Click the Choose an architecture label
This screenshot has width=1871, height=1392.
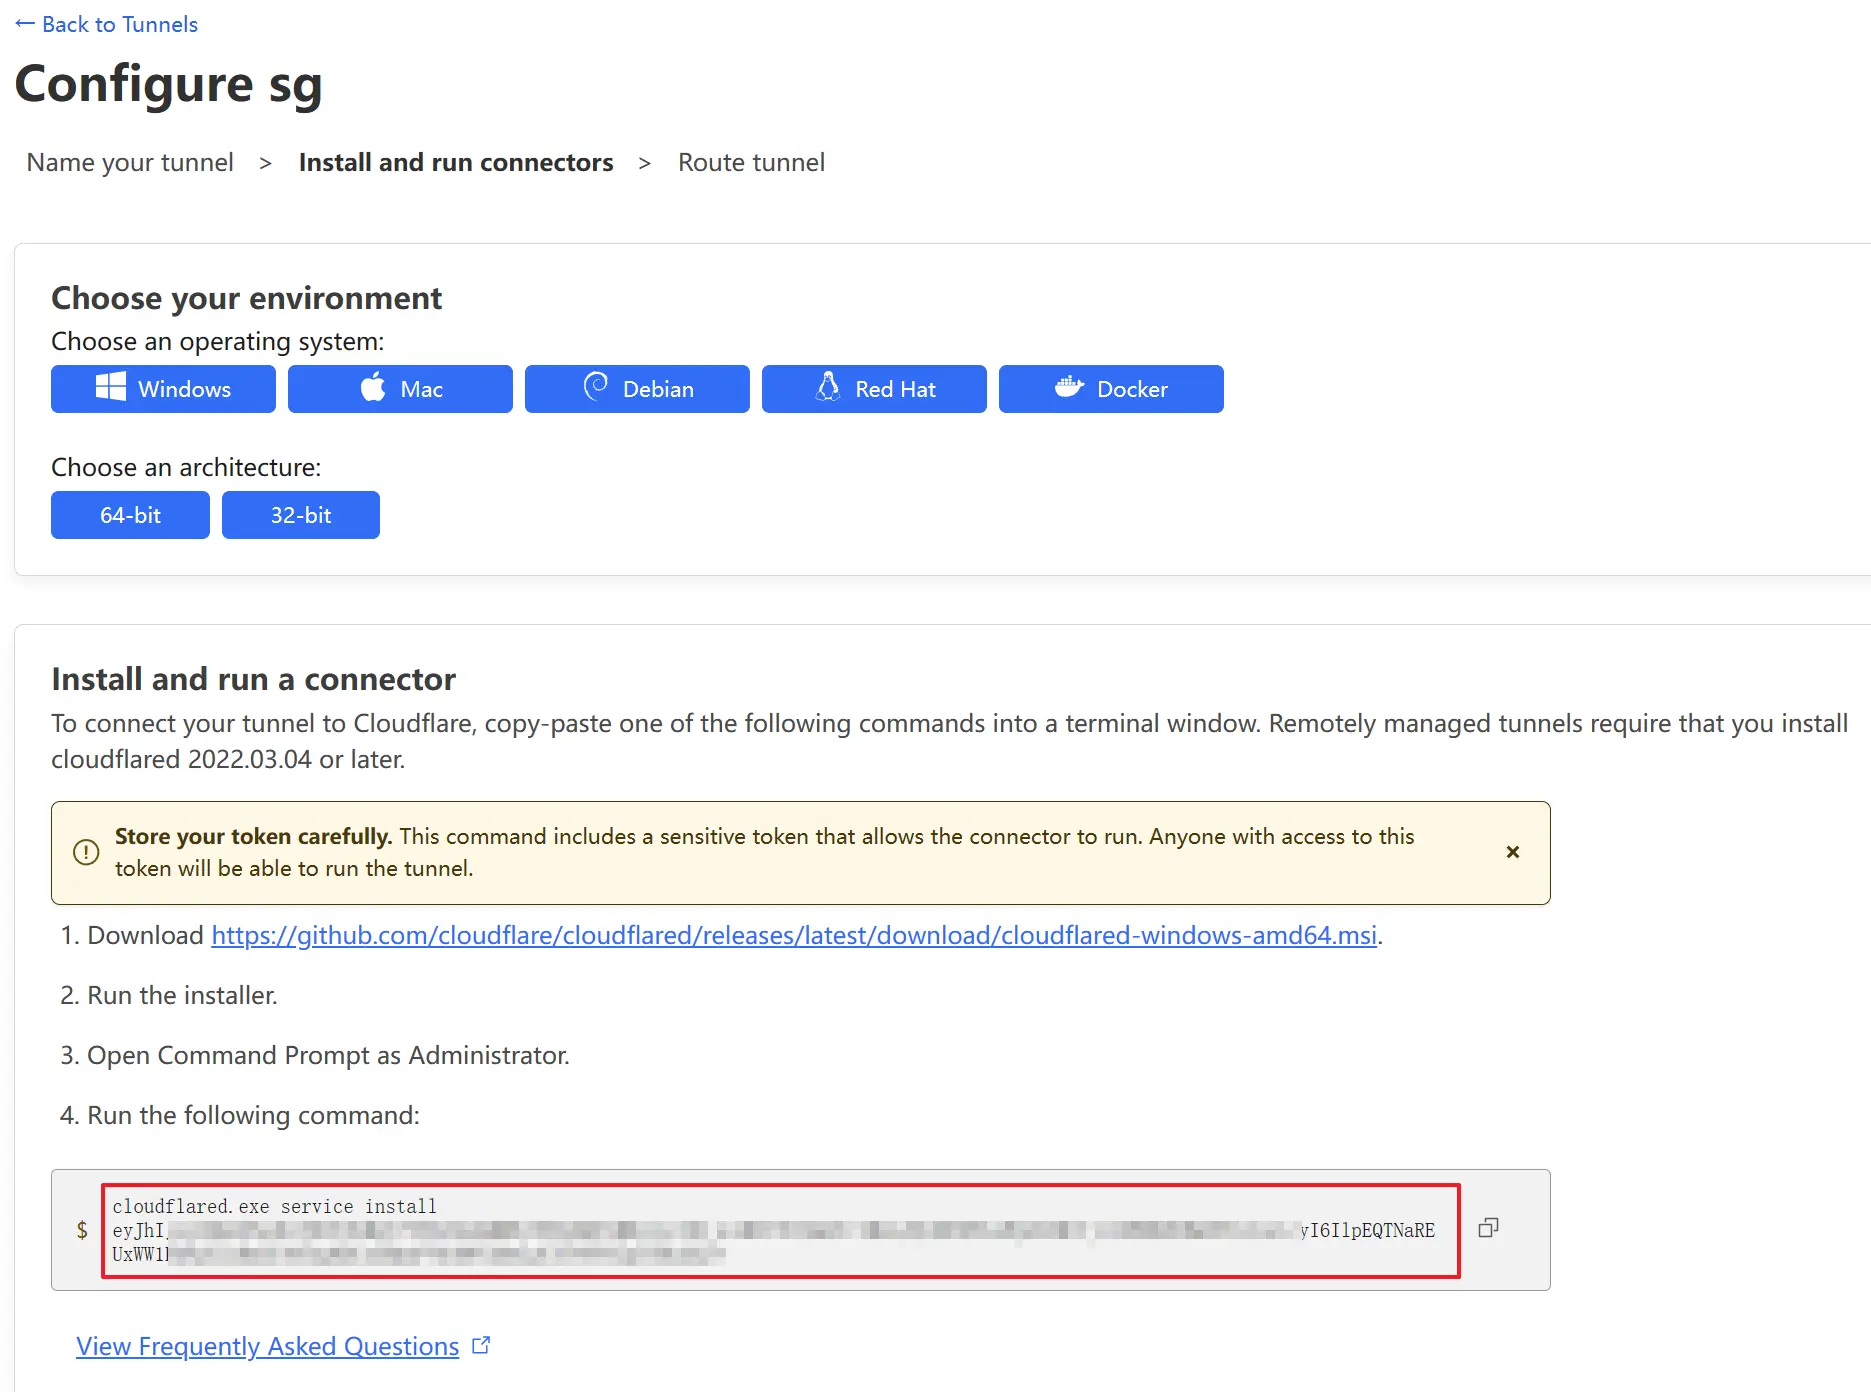click(186, 467)
